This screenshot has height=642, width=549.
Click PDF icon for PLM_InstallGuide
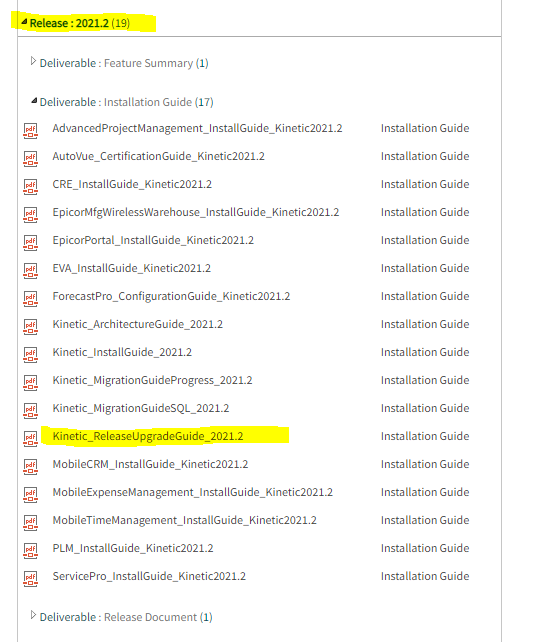click(30, 550)
